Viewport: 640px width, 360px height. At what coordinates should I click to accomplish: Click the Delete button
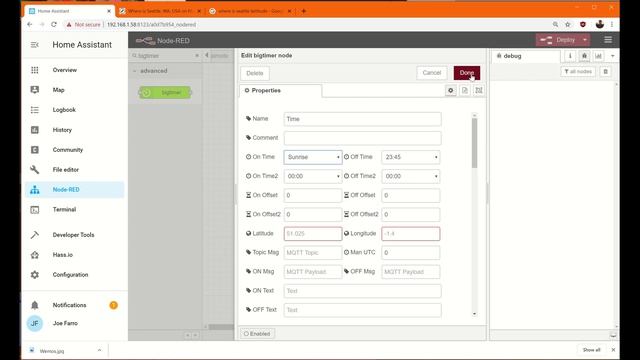pyautogui.click(x=255, y=73)
